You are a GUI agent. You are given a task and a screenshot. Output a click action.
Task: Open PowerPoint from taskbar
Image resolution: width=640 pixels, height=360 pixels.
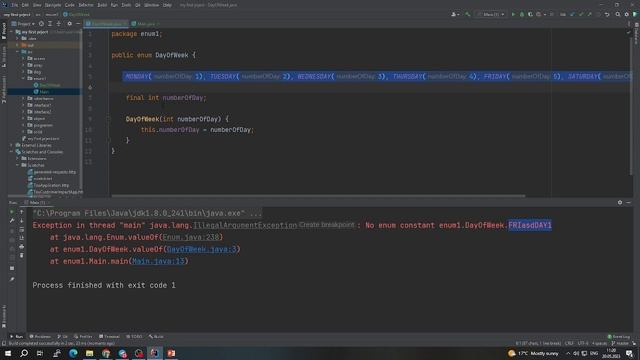171,353
